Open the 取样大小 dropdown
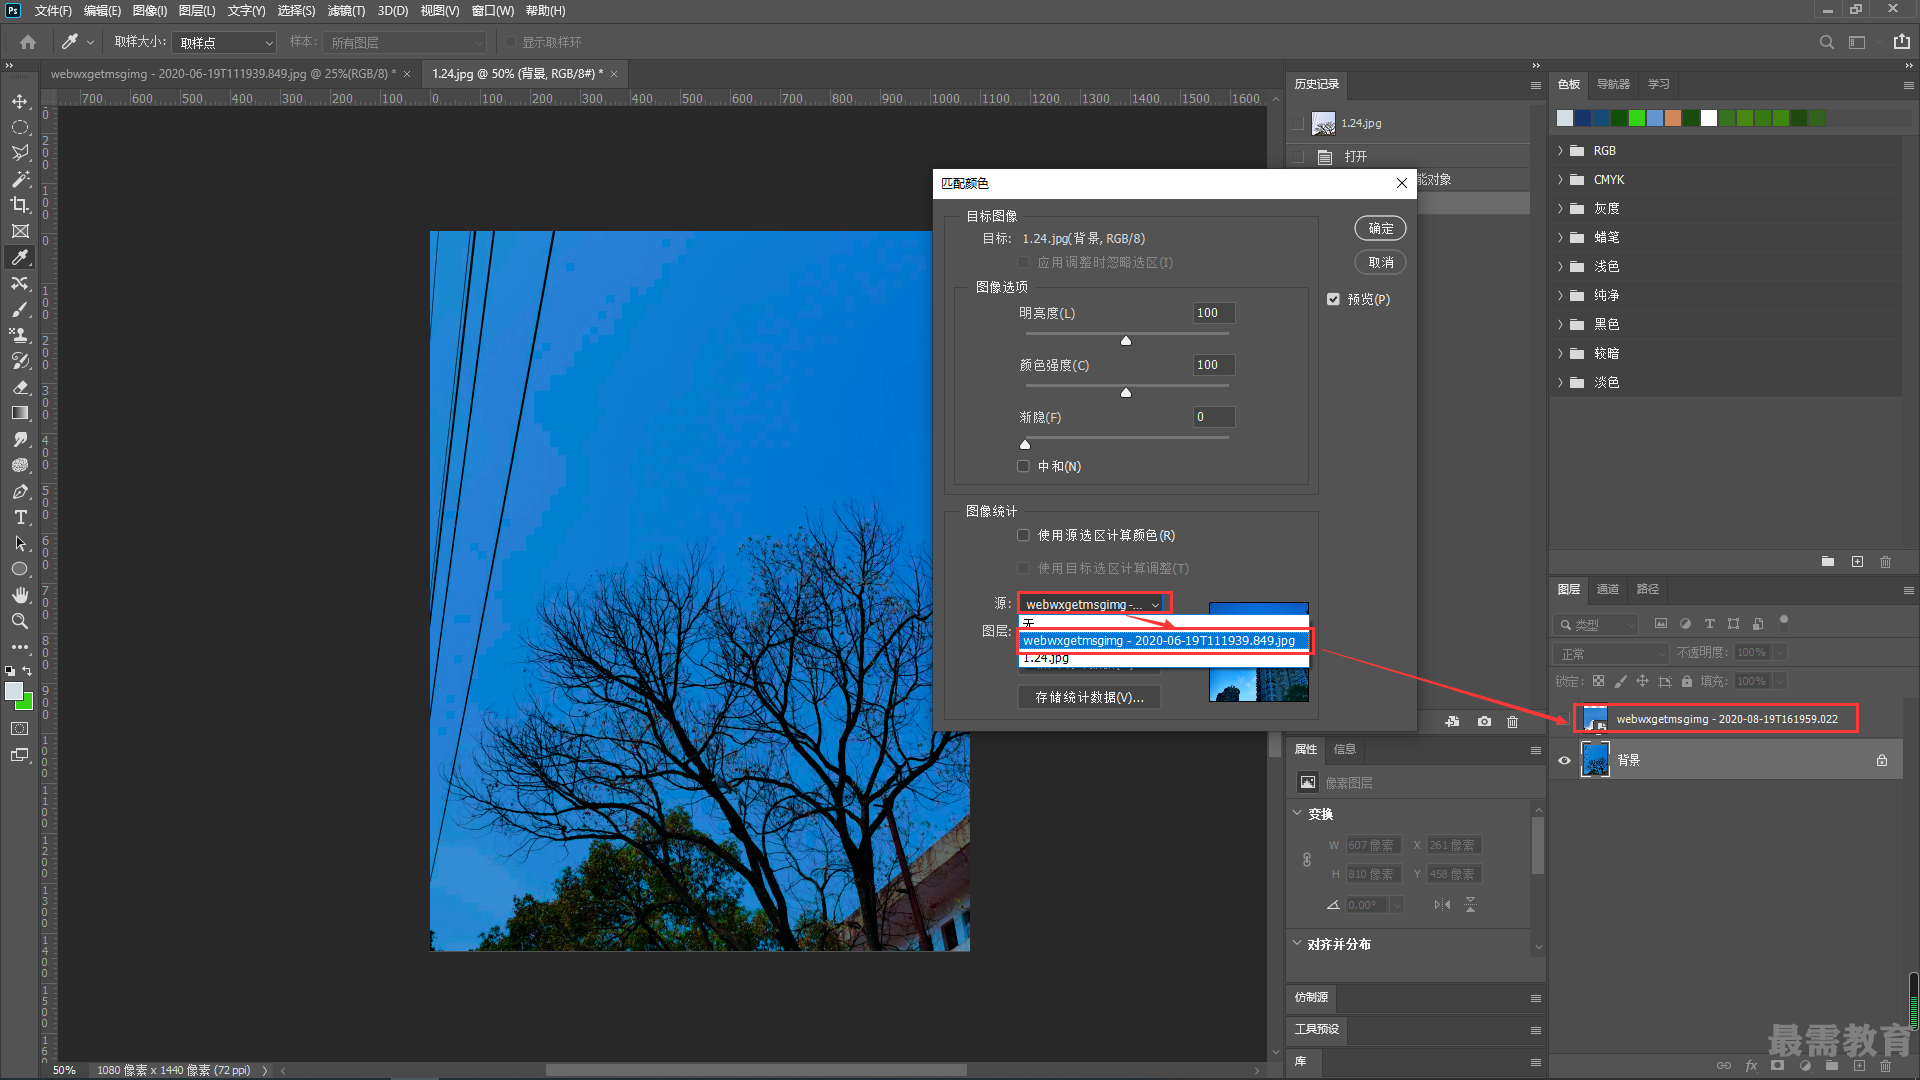The image size is (1920, 1080). (224, 43)
